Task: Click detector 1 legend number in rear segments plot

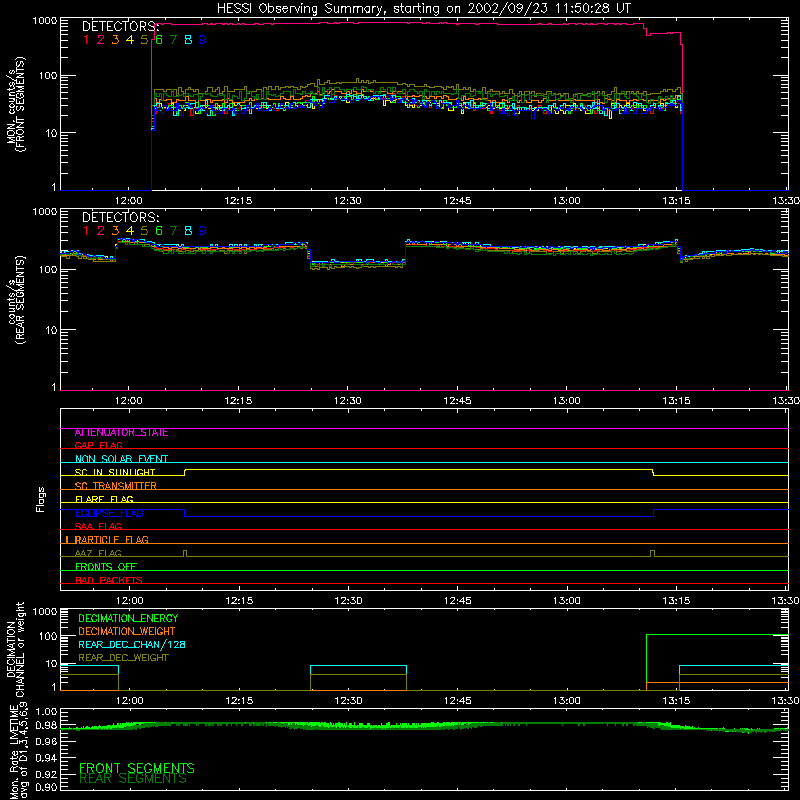Action: click(86, 231)
